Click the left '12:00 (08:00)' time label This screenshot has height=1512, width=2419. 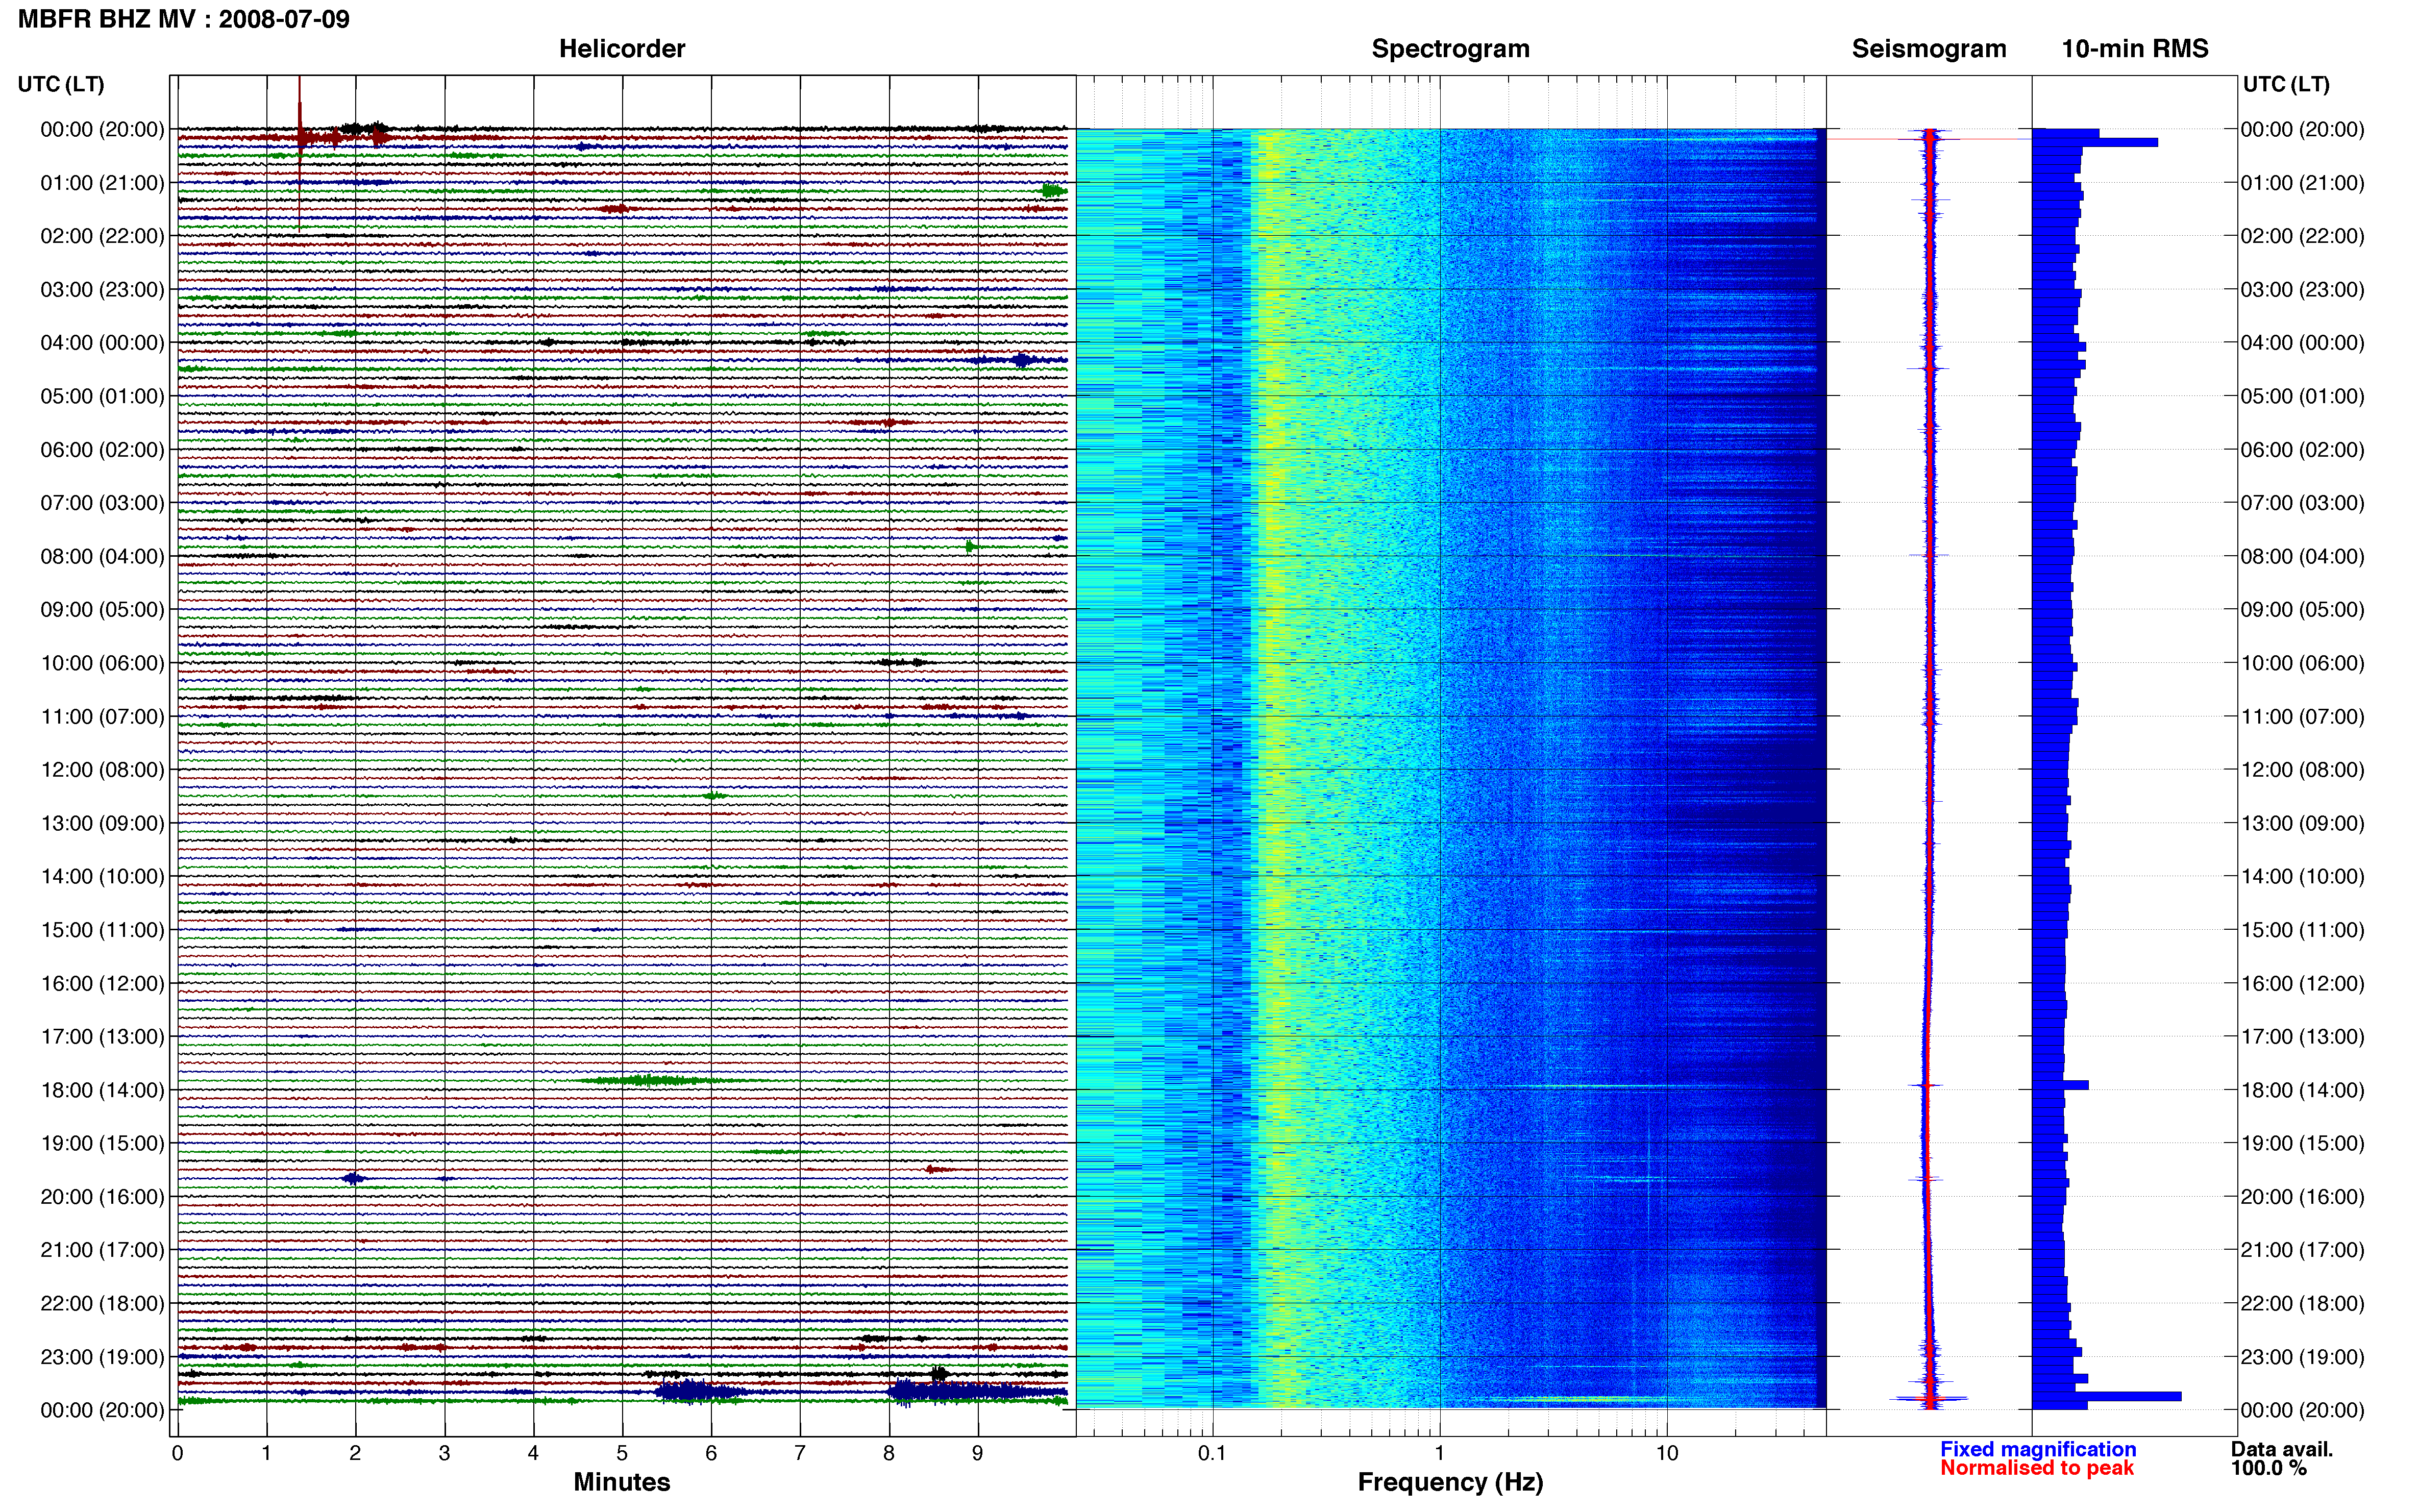point(102,770)
